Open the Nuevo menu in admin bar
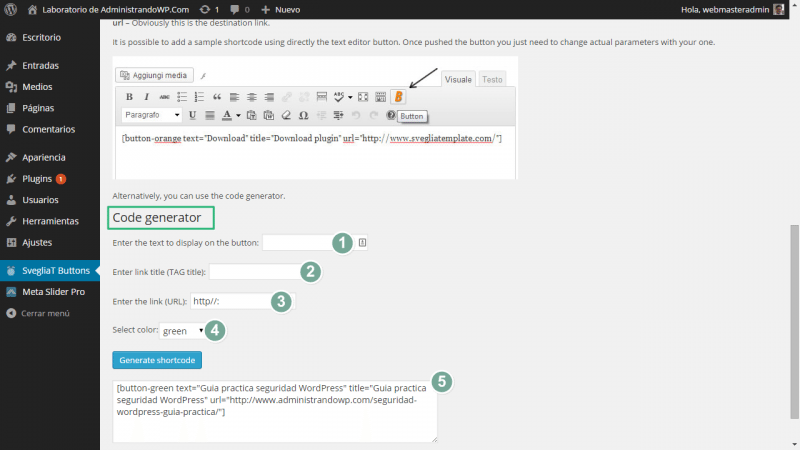The image size is (800, 450). point(281,9)
